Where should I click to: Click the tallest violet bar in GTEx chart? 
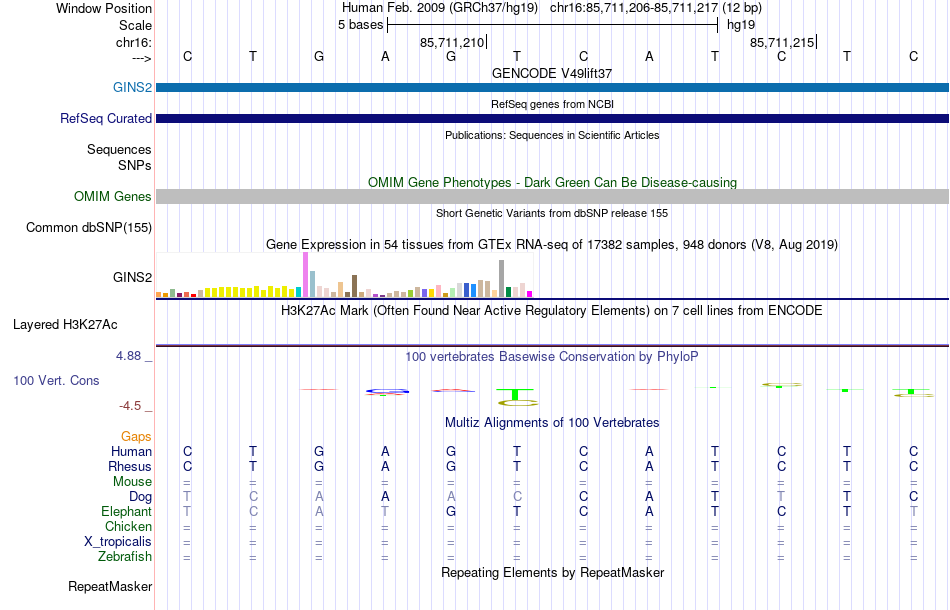pyautogui.click(x=305, y=274)
